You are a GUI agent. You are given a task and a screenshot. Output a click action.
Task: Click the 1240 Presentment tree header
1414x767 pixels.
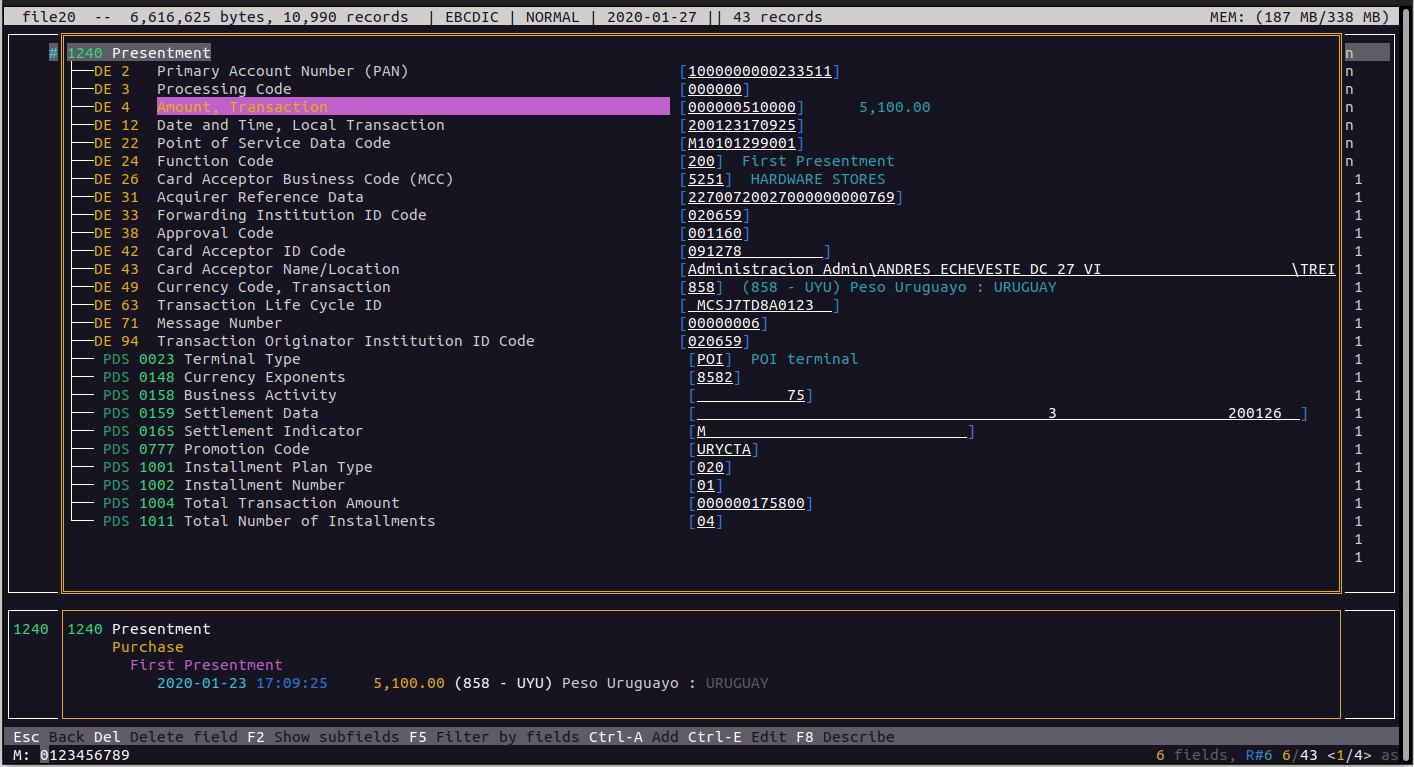139,53
